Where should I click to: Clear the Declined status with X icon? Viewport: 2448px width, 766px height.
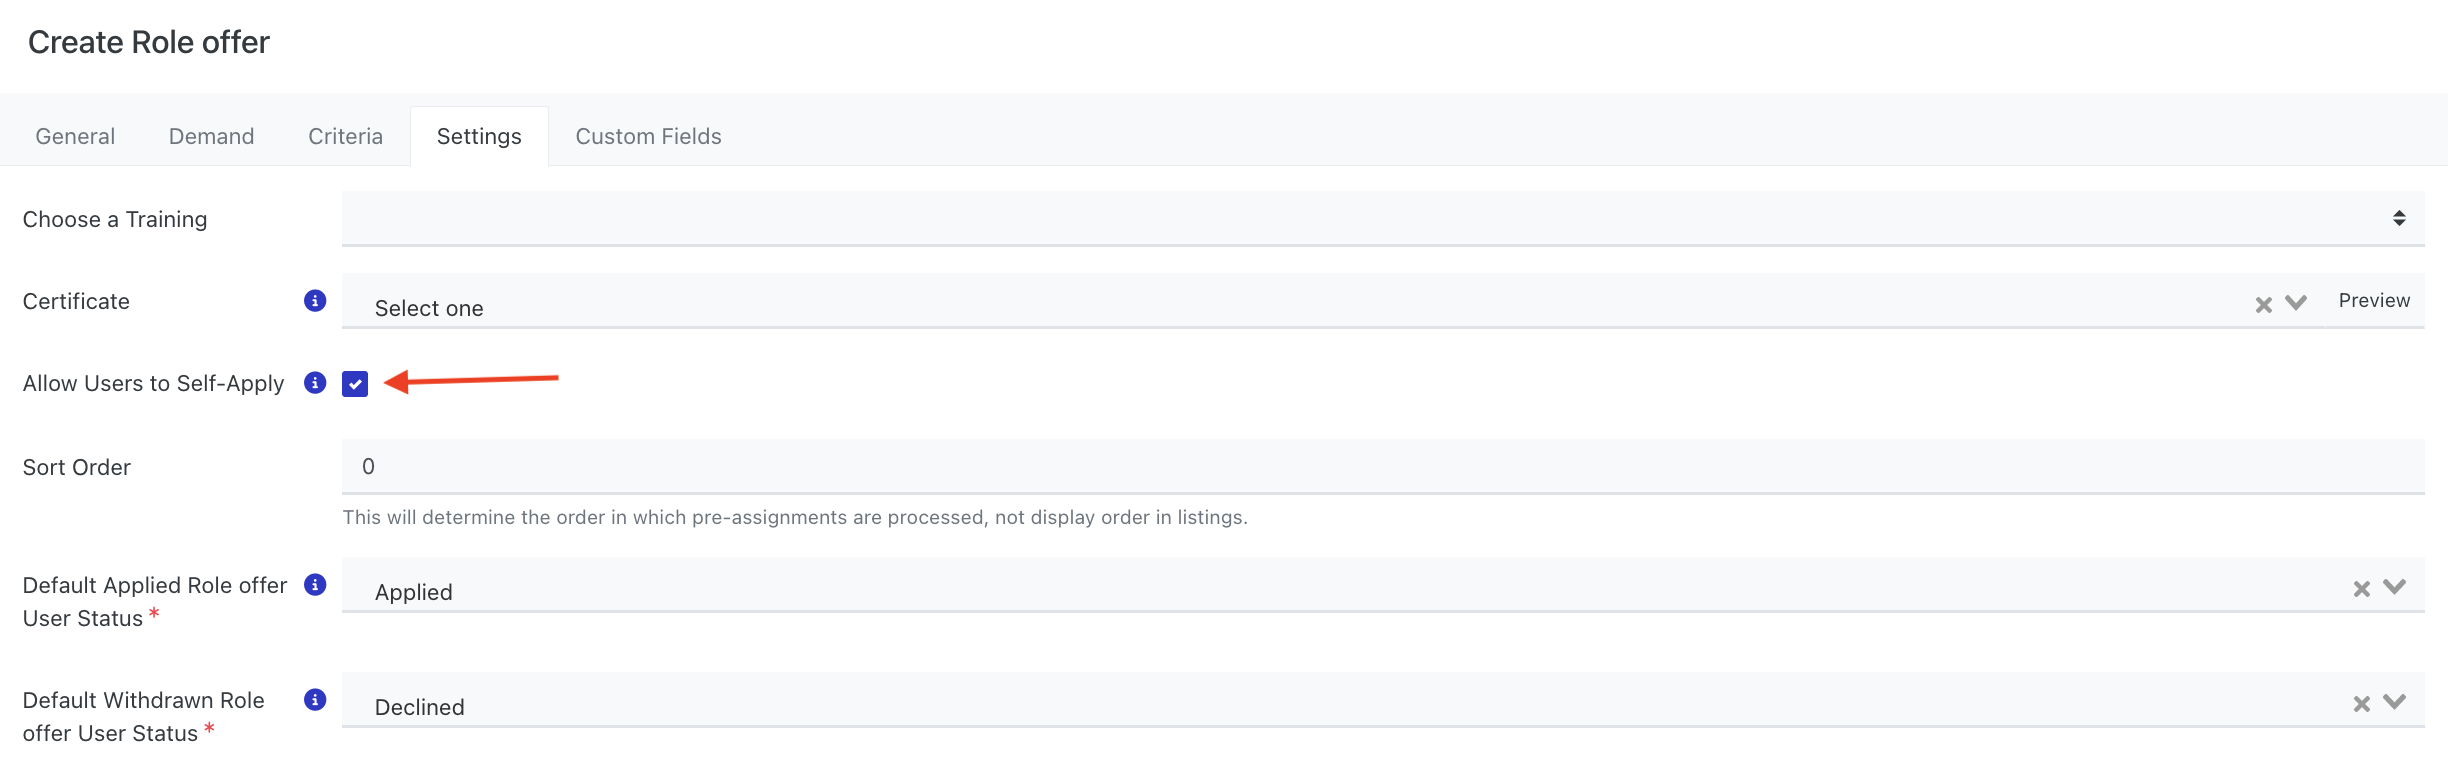pyautogui.click(x=2362, y=704)
